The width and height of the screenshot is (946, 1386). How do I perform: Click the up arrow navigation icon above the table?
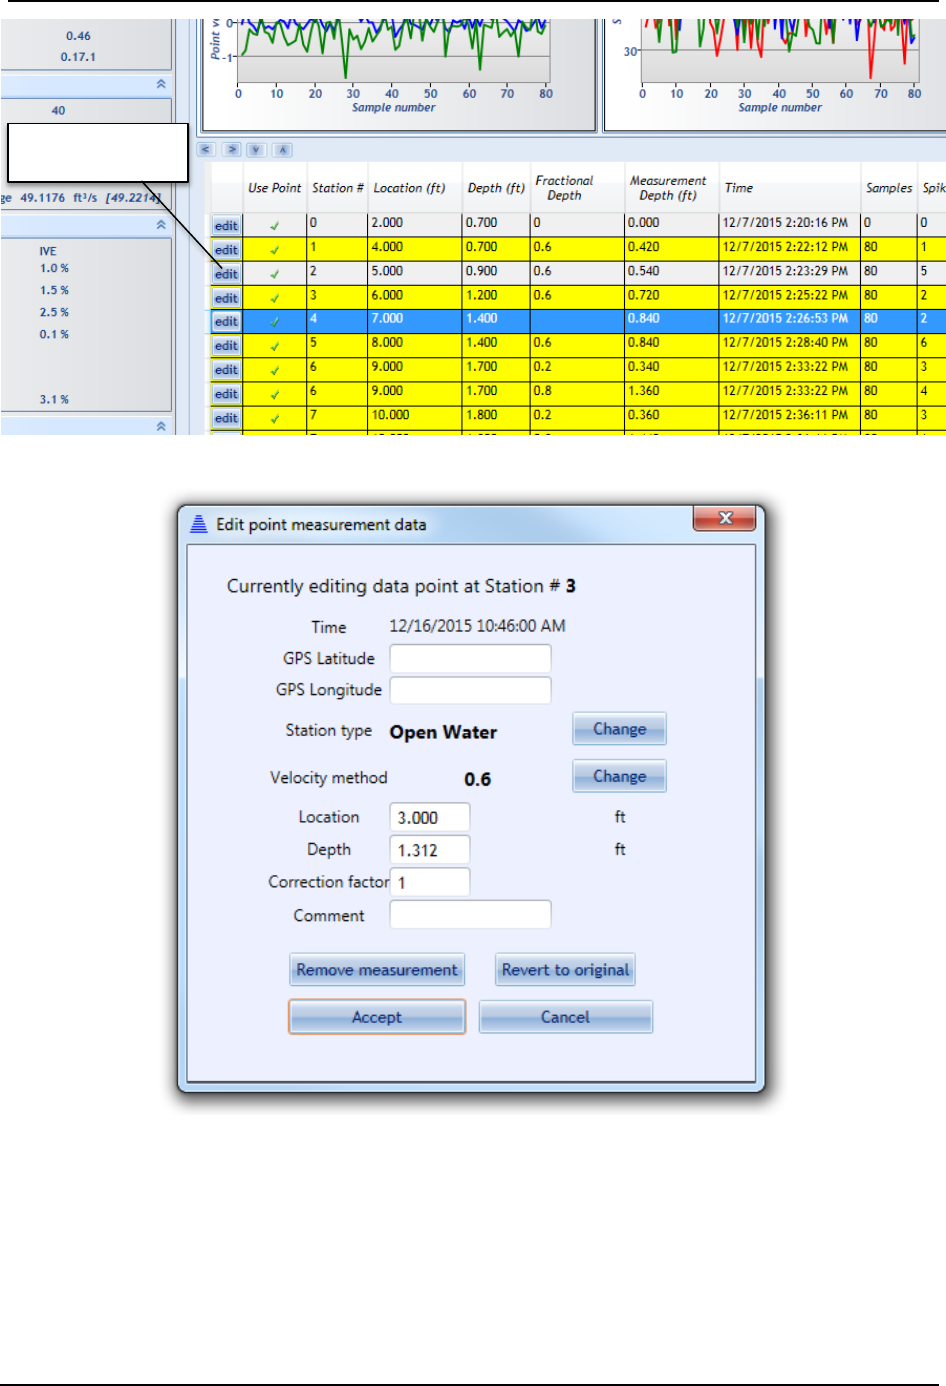(x=283, y=150)
